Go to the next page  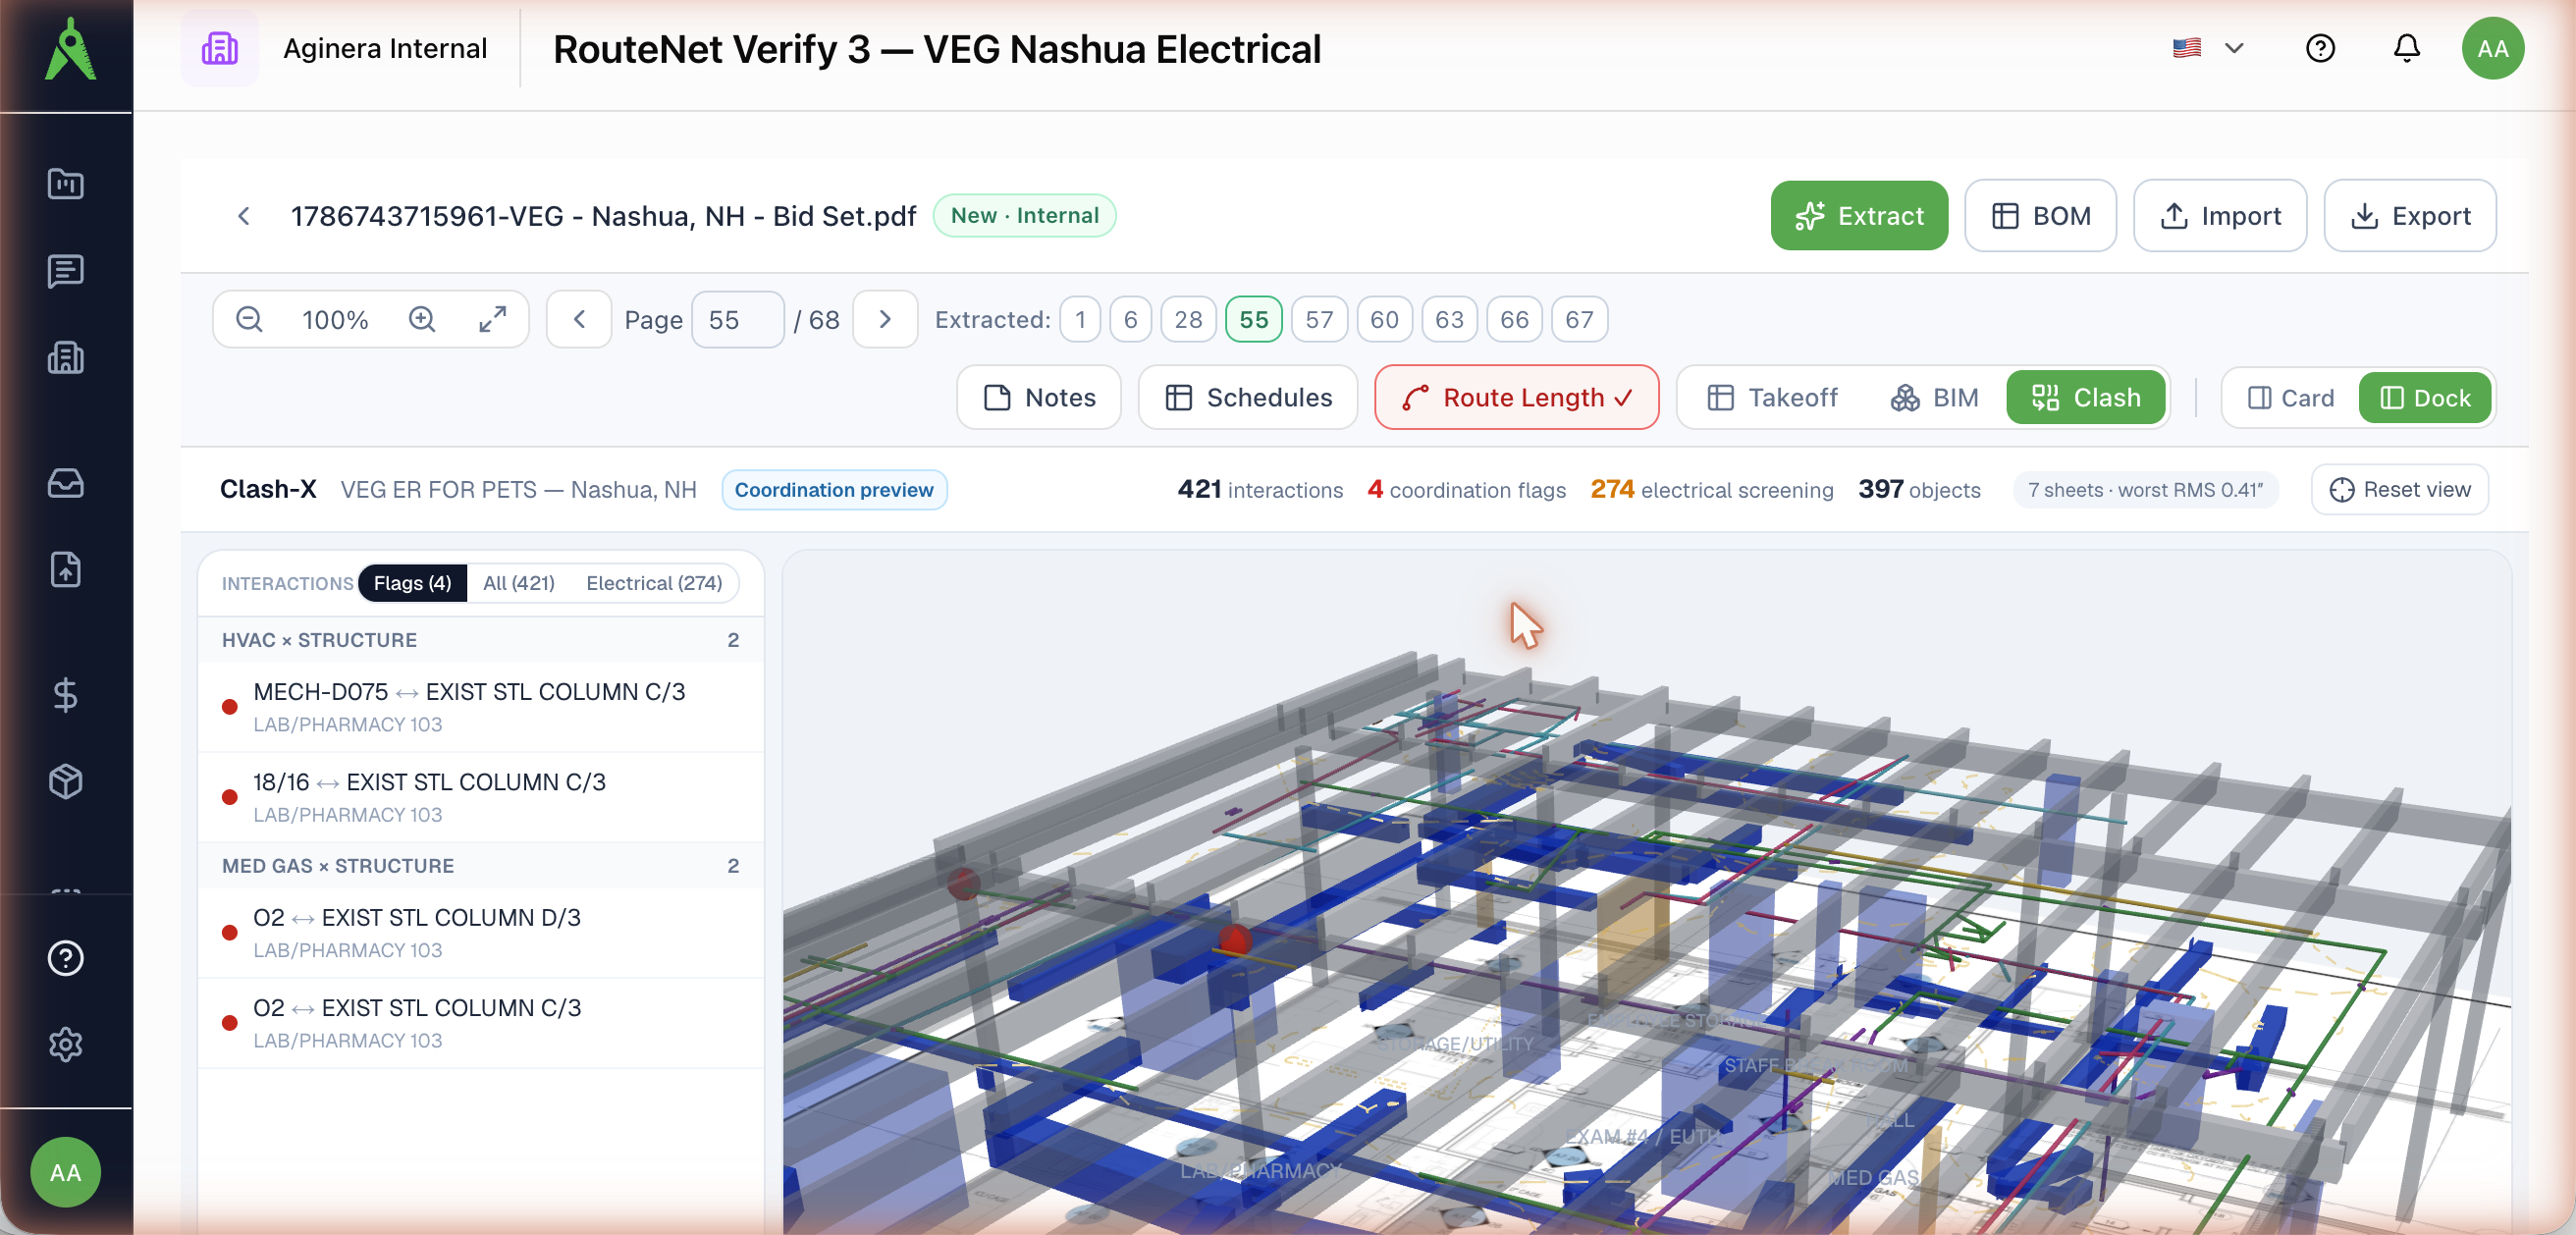(x=885, y=319)
